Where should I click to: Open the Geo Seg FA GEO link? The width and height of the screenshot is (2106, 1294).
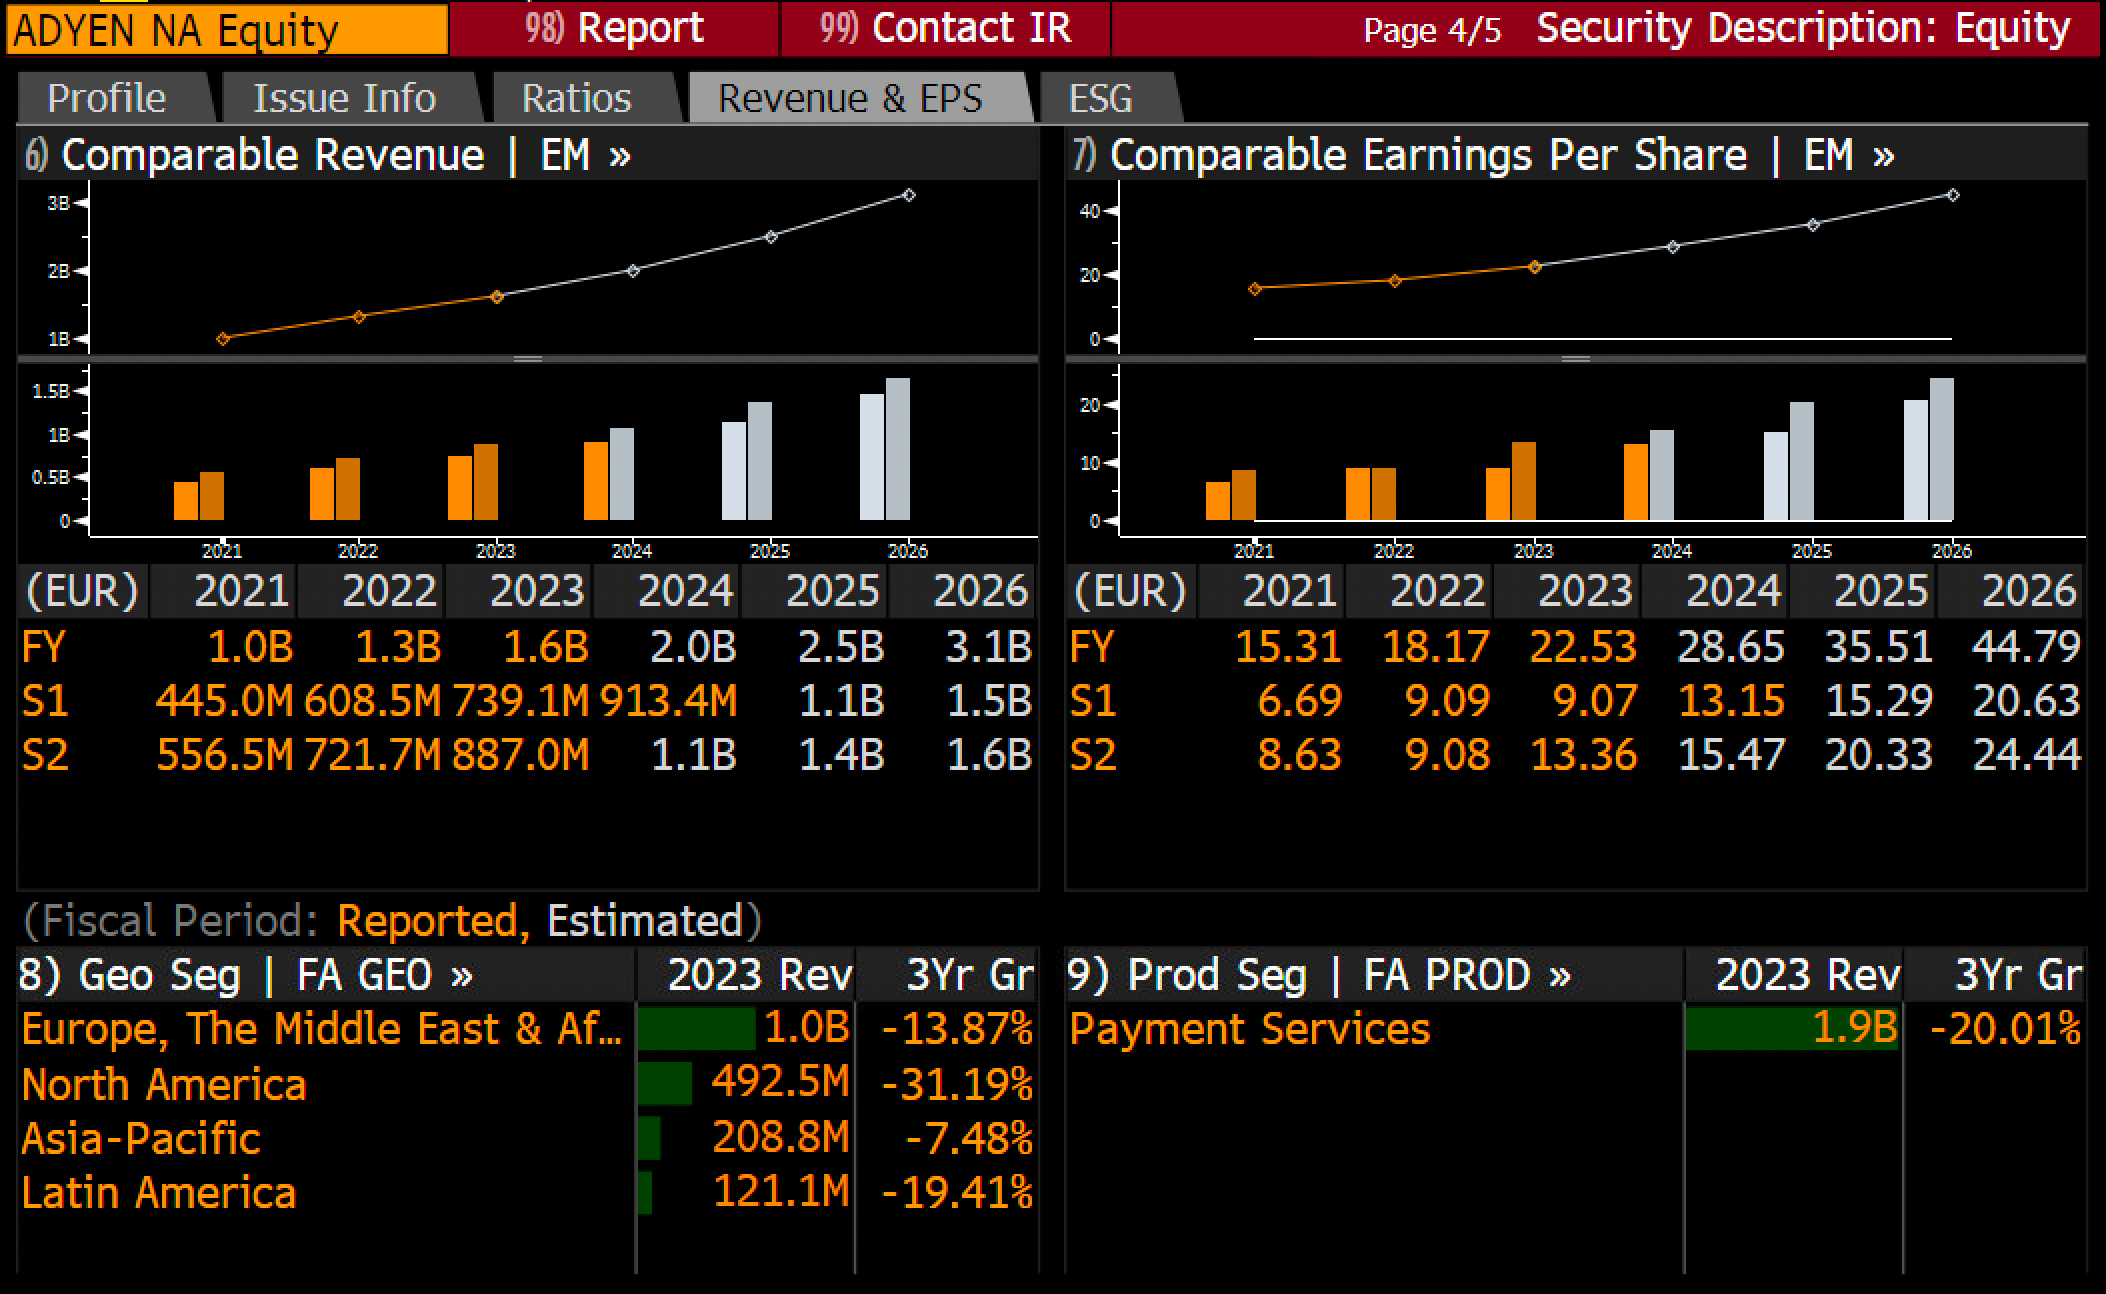click(246, 975)
